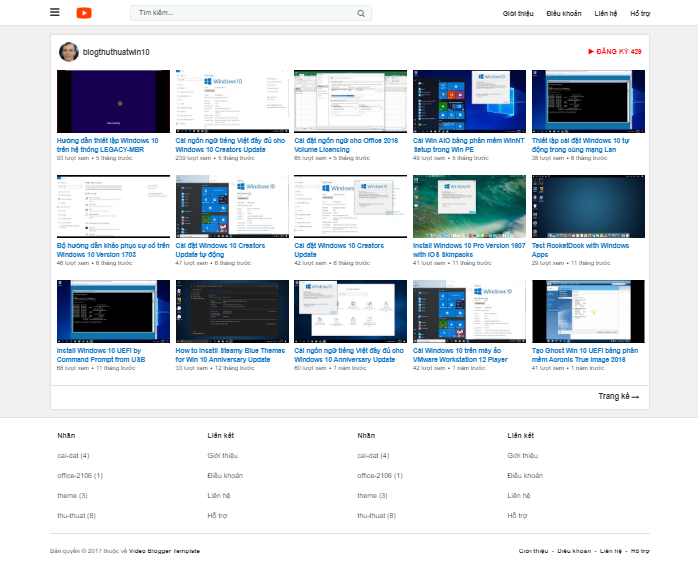Open Liên hệ in top navigation
The image size is (698, 564).
[x=605, y=13]
